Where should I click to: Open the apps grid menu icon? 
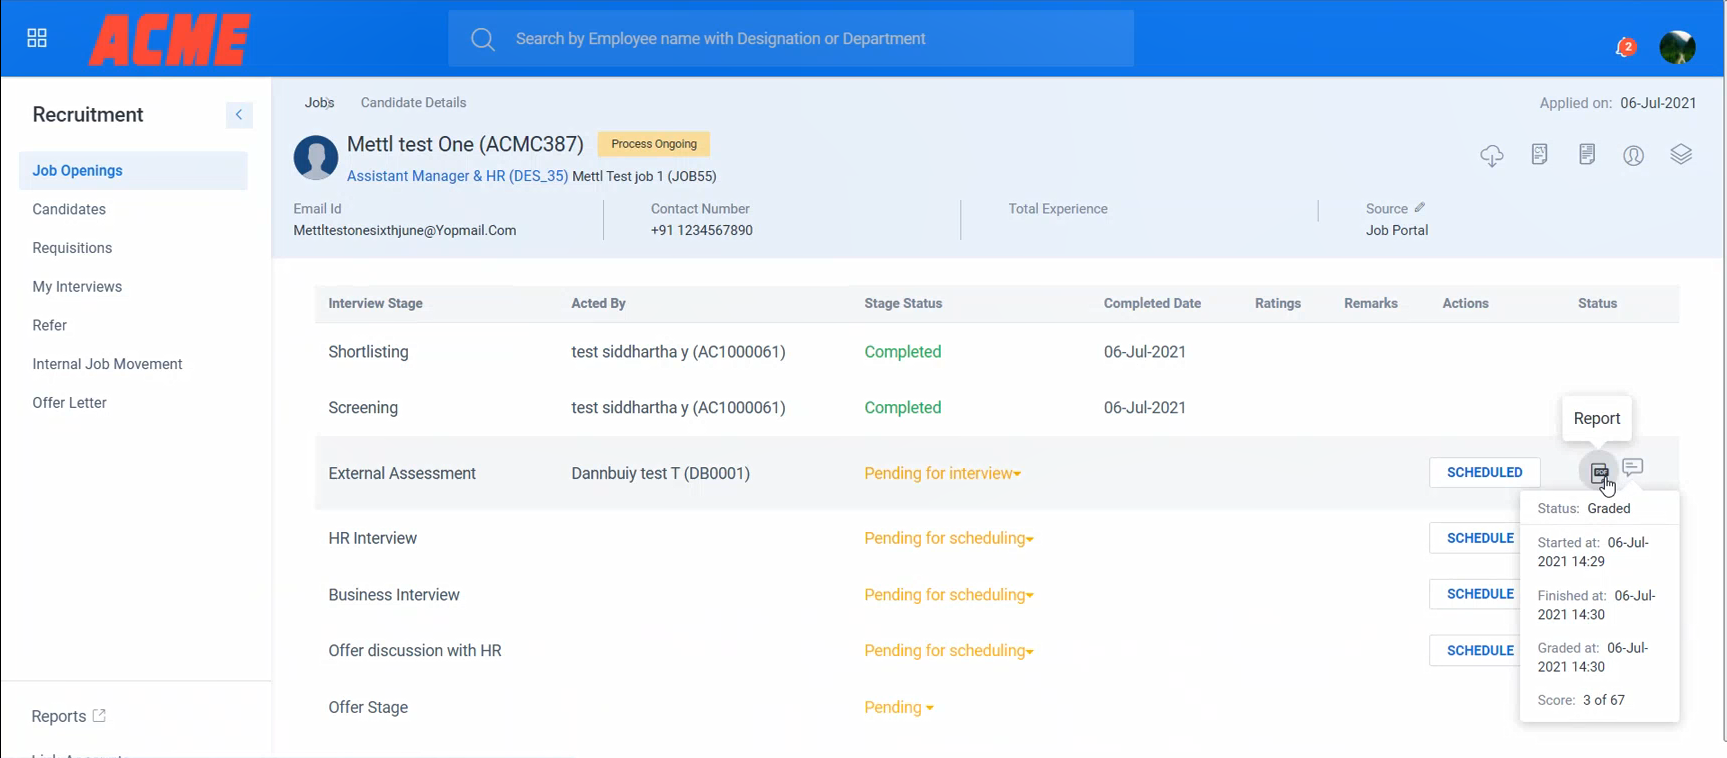click(37, 38)
